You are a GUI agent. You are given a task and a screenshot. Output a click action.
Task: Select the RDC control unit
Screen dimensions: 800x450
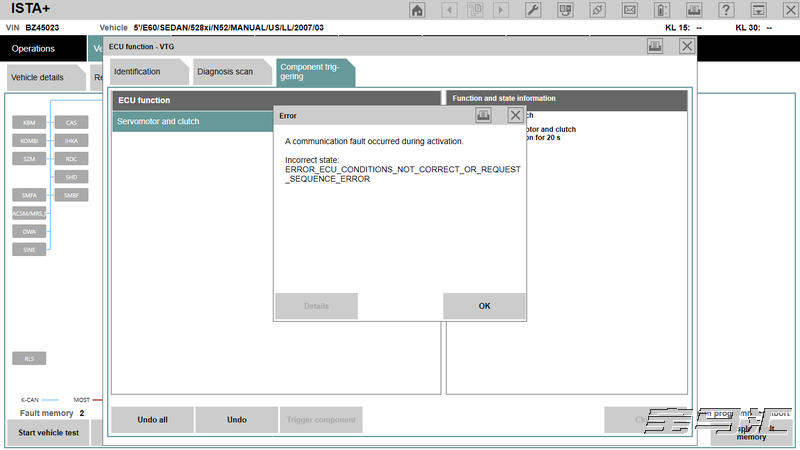71,159
